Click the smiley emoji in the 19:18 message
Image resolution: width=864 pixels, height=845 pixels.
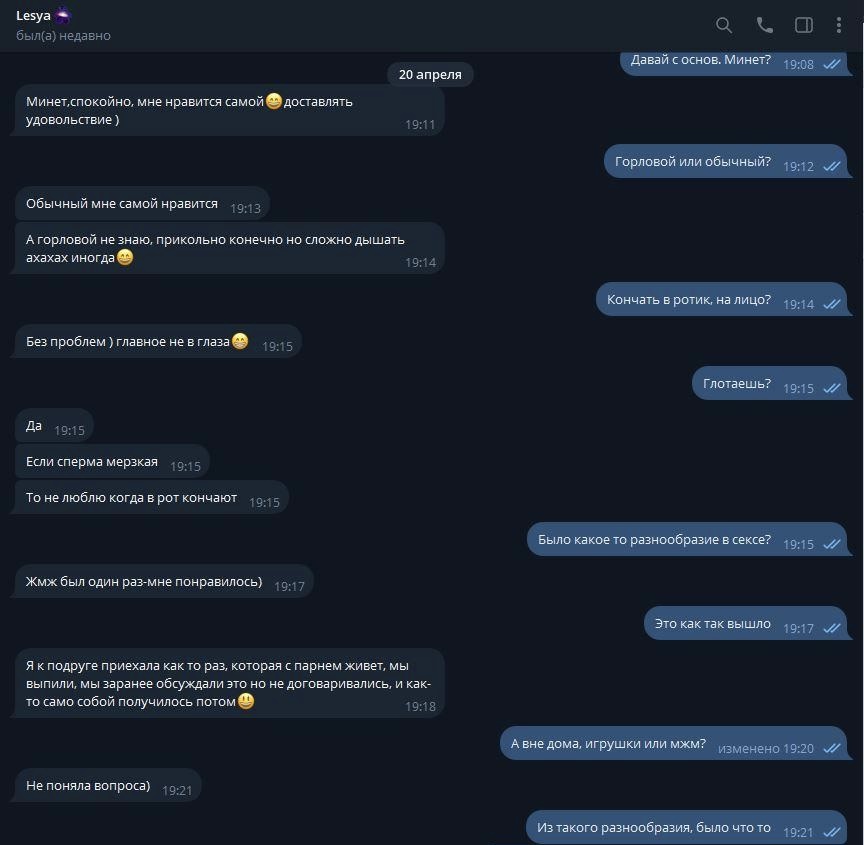(246, 701)
